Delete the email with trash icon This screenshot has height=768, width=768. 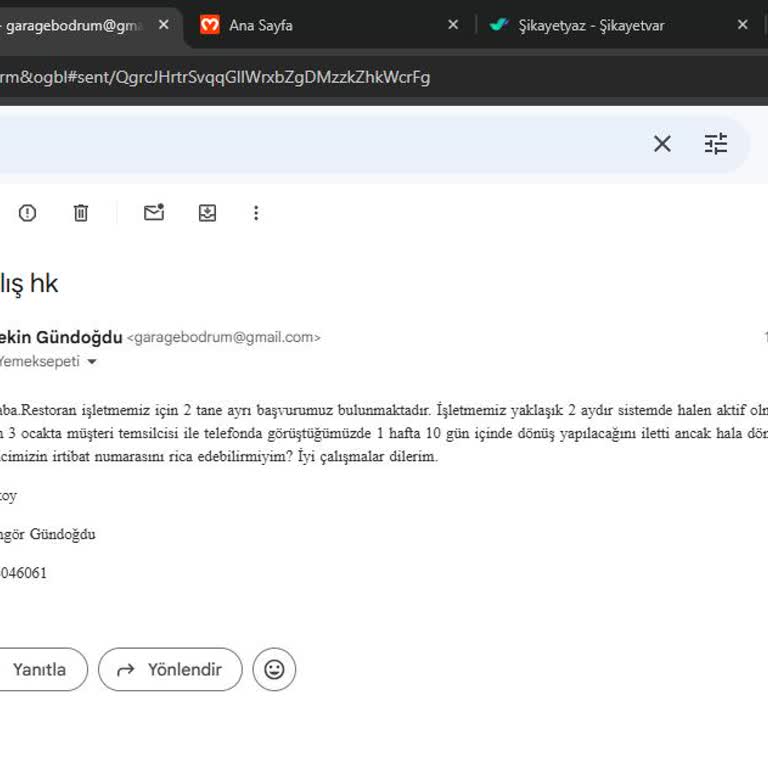click(x=81, y=213)
